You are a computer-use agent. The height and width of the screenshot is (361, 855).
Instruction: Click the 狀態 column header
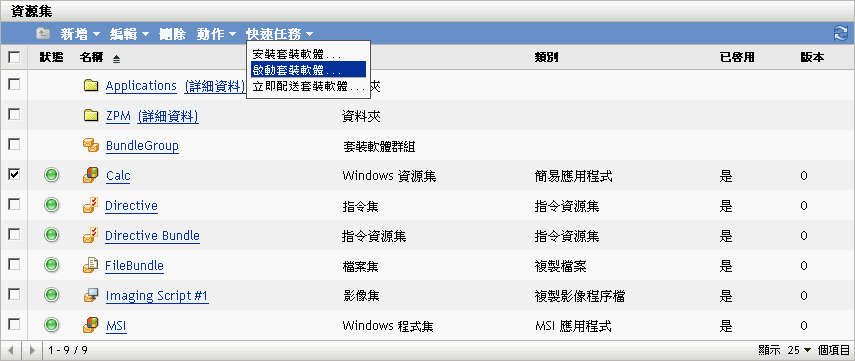click(x=51, y=57)
